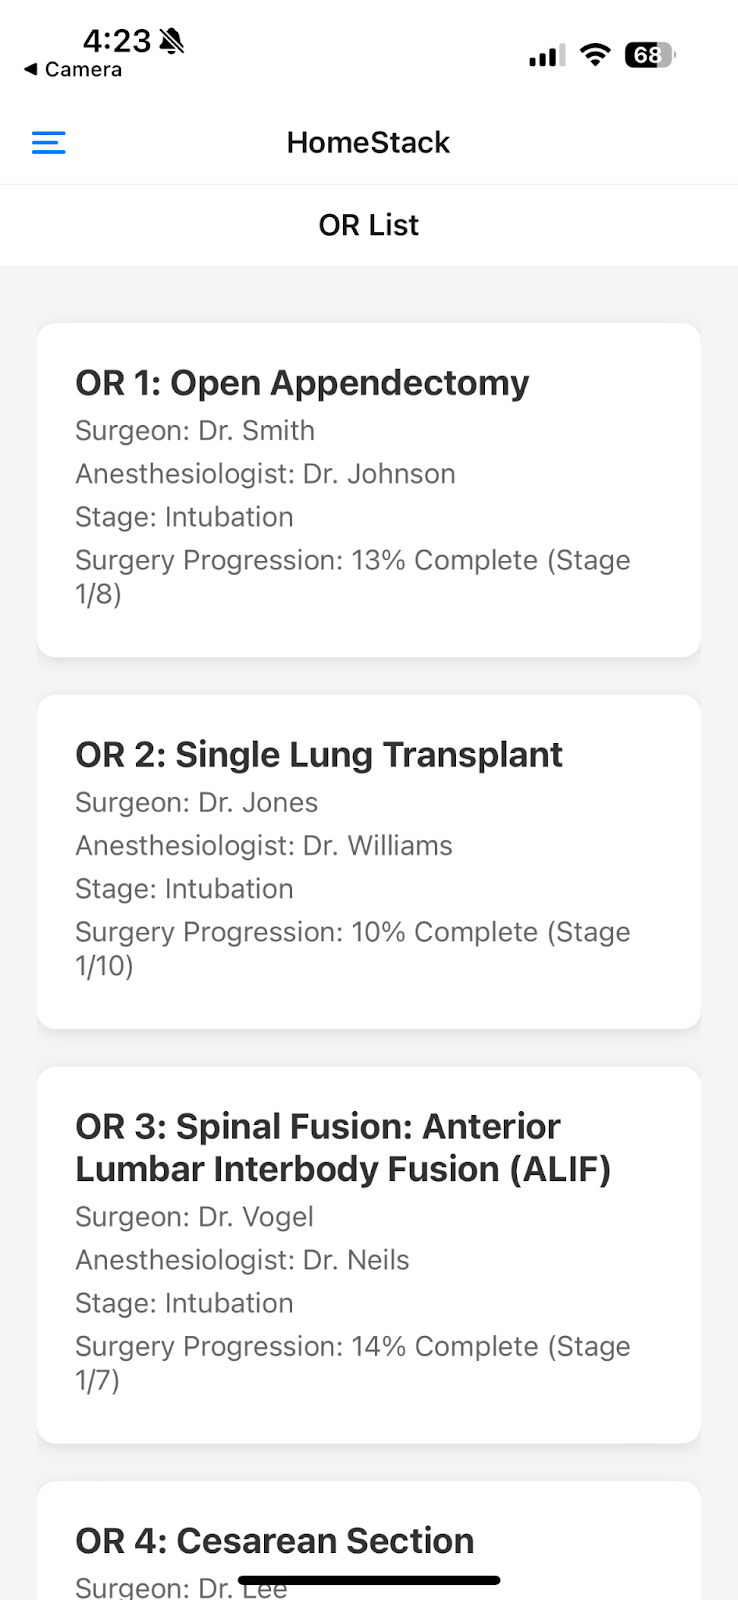This screenshot has width=738, height=1600.
Task: Tap the status bar clock
Action: tap(116, 41)
